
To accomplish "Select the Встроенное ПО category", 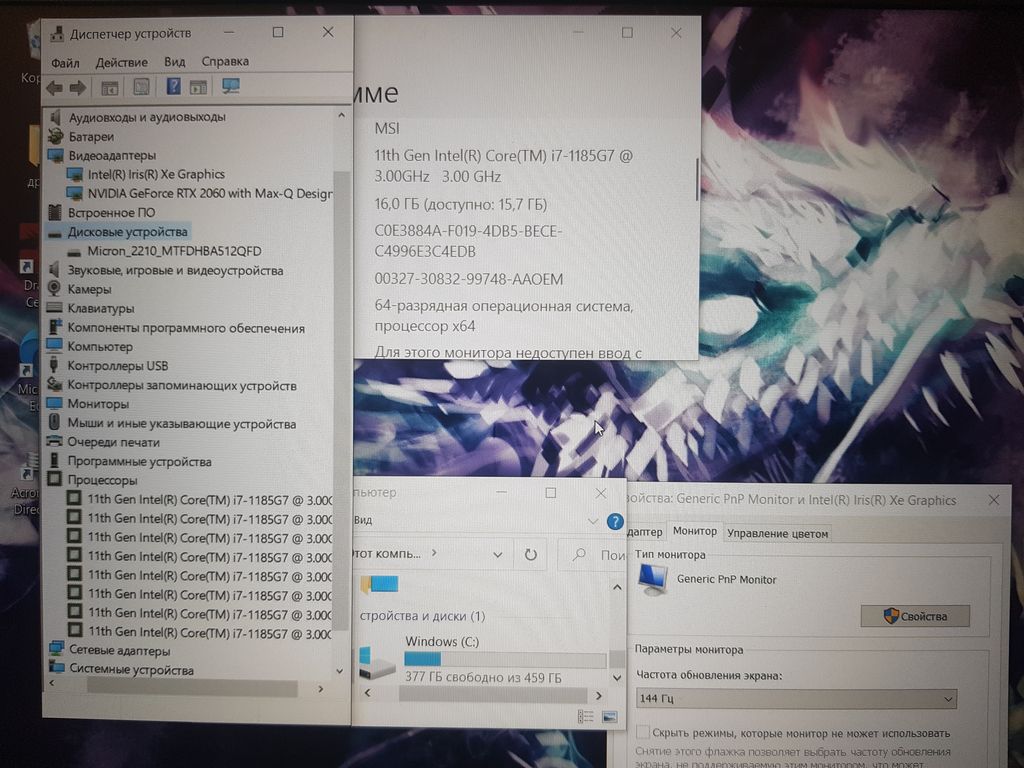I will coord(112,213).
